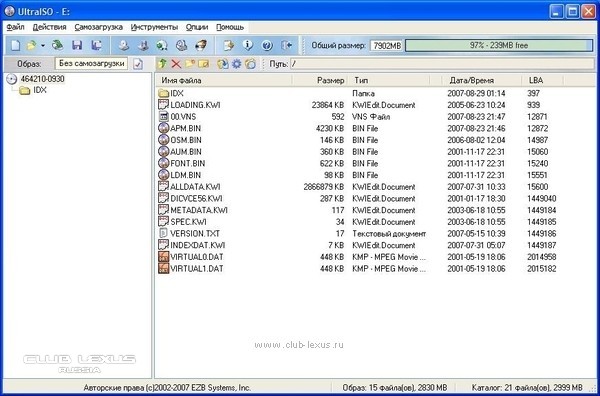
Task: Click status text 'Каталог: 21 файла(ов), 2999 MB'
Action: [x=527, y=387]
